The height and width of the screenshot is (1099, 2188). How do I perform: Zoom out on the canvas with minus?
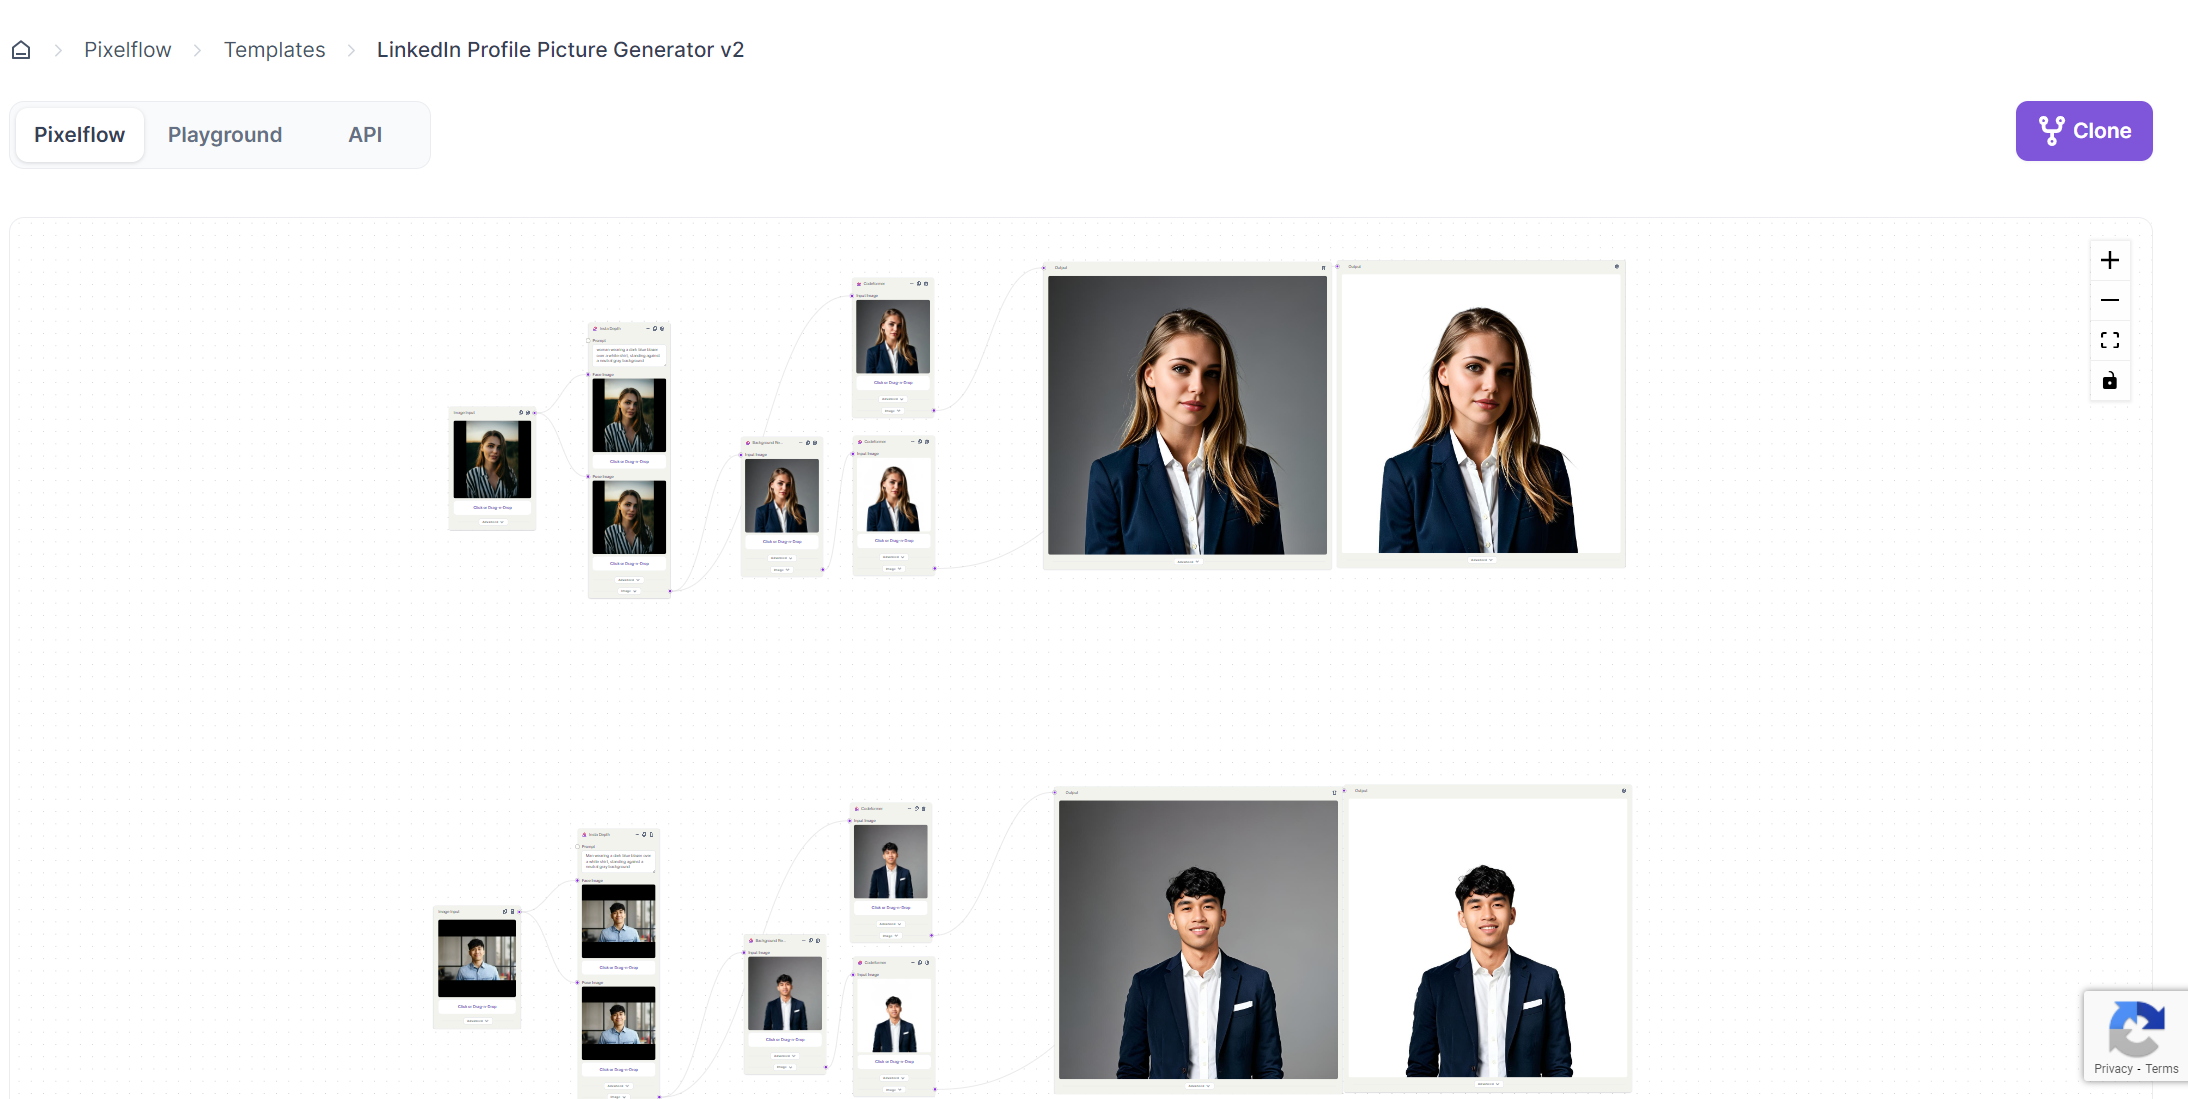(x=2110, y=300)
